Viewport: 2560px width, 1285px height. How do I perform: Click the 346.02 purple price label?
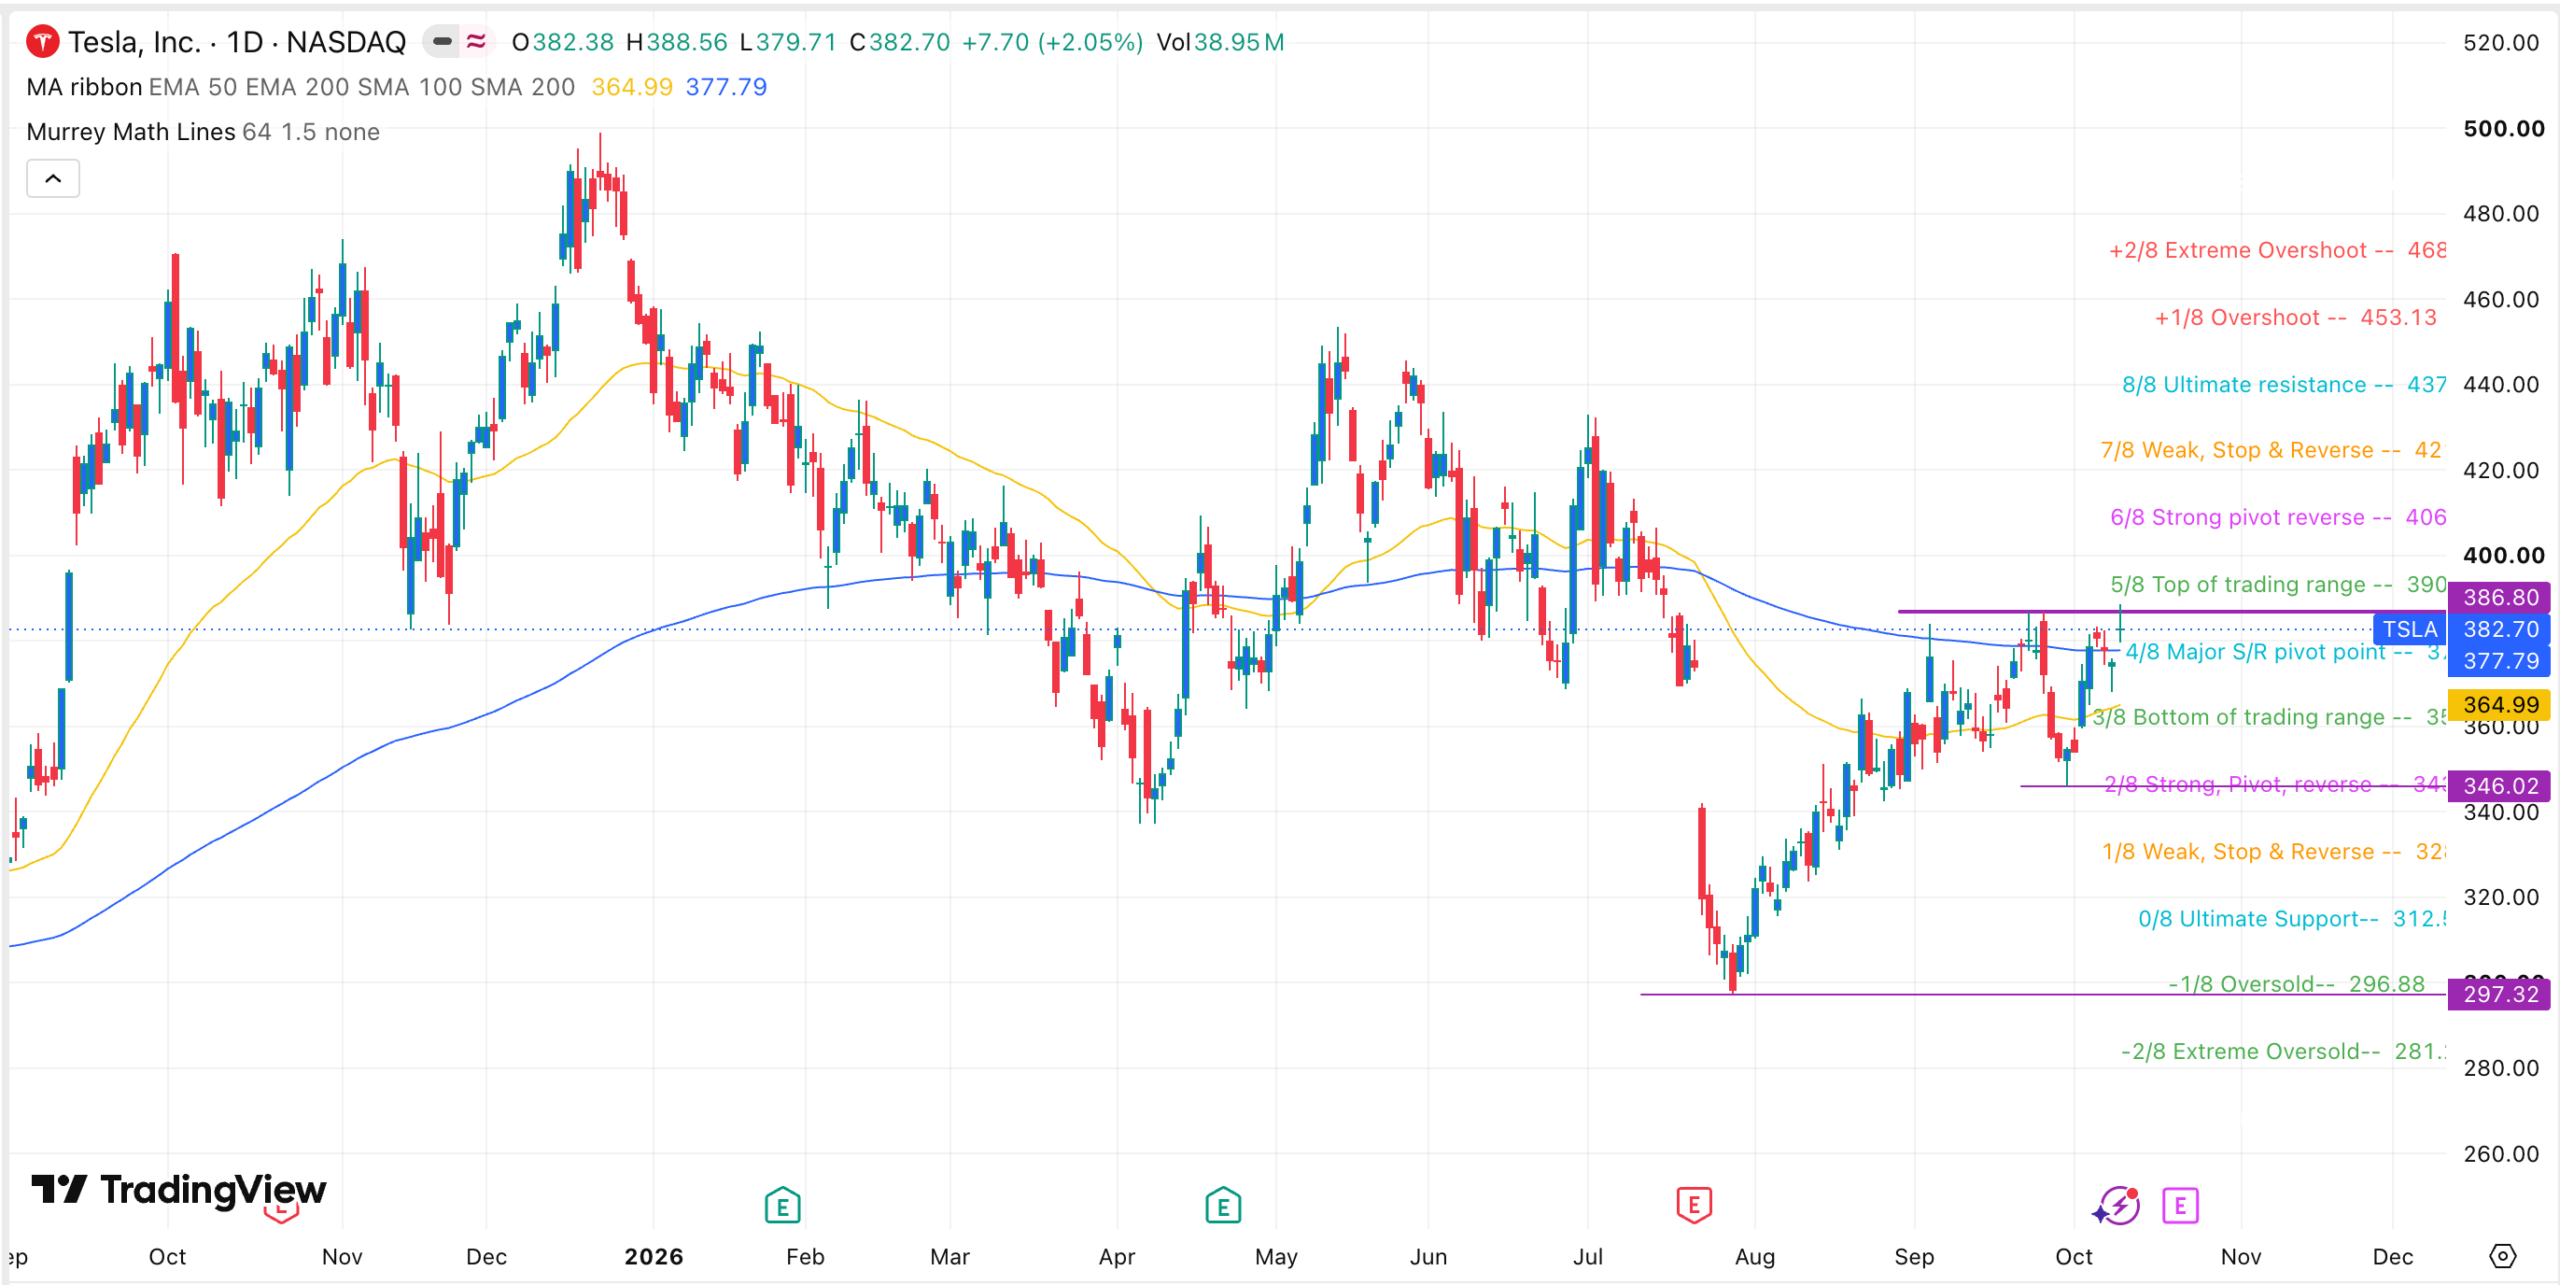pyautogui.click(x=2499, y=786)
